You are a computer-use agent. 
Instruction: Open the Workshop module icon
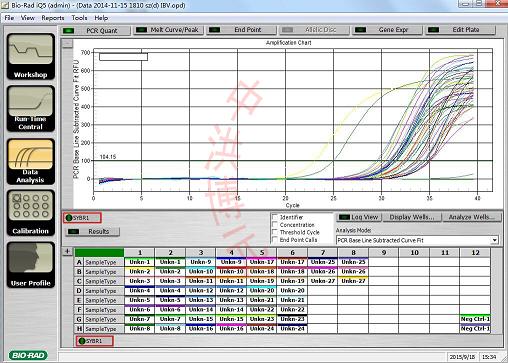coord(30,56)
